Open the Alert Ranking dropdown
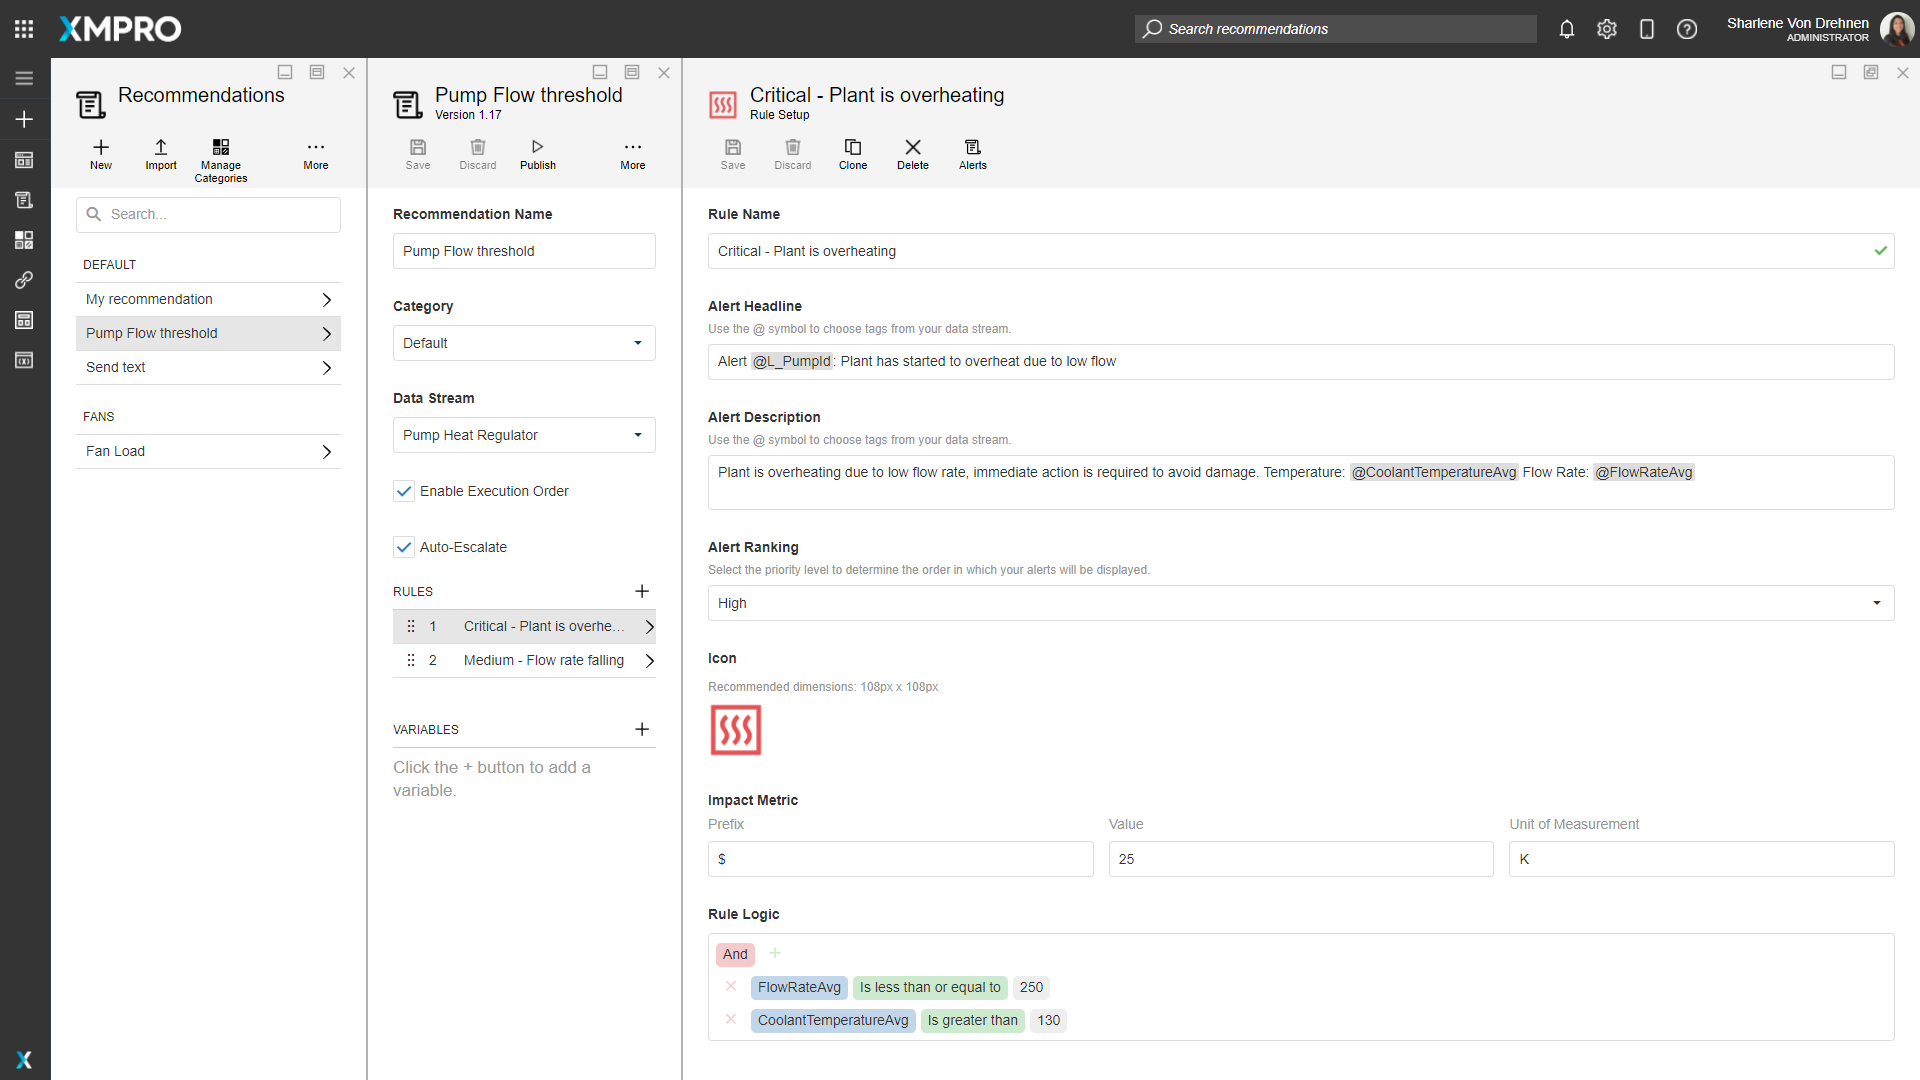This screenshot has height=1080, width=1920. pyautogui.click(x=1301, y=603)
